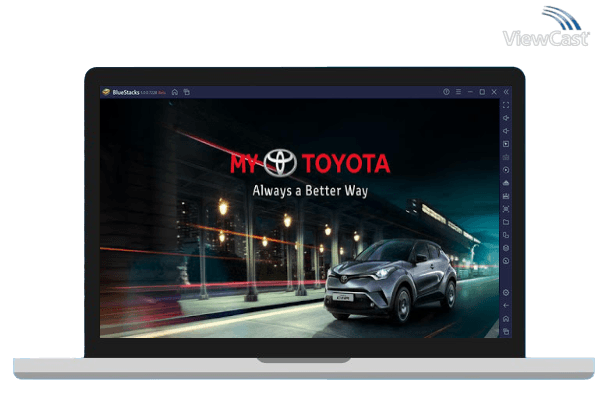This screenshot has height=414, width=602.
Task: Click the boxed play icon in sidebar
Action: tap(506, 144)
